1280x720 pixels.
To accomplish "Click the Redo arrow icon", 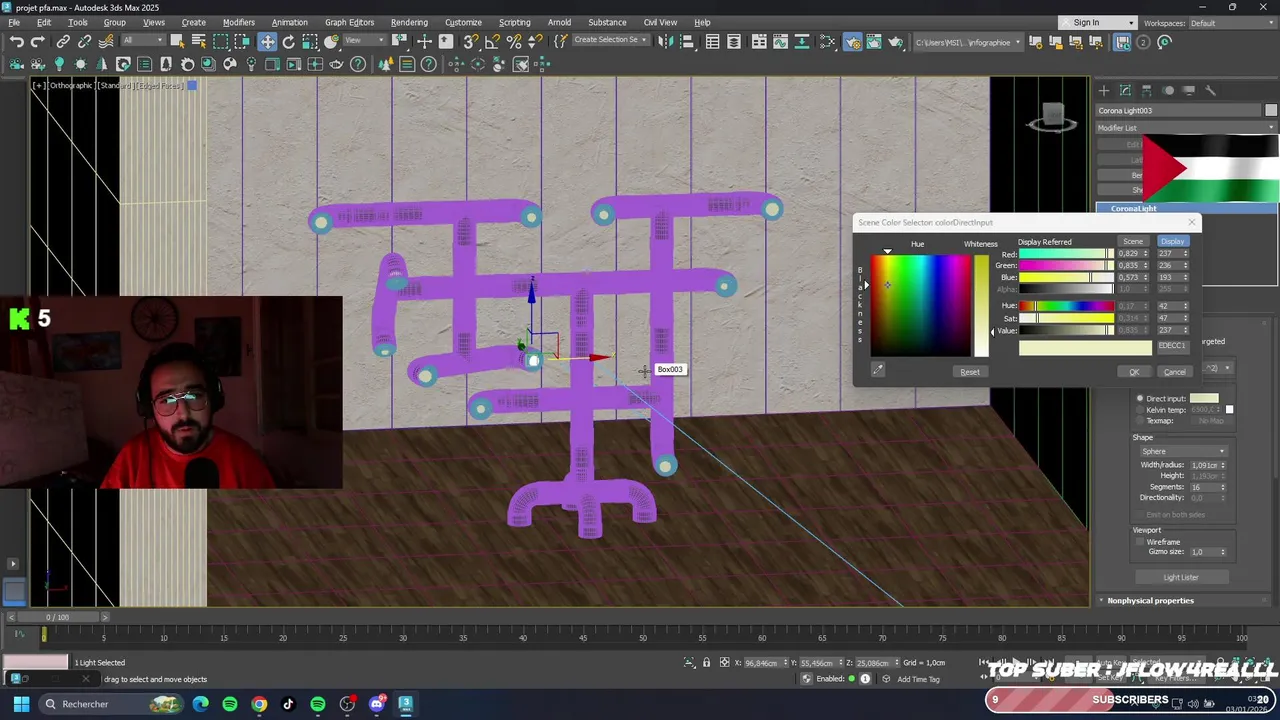I will click(x=37, y=42).
